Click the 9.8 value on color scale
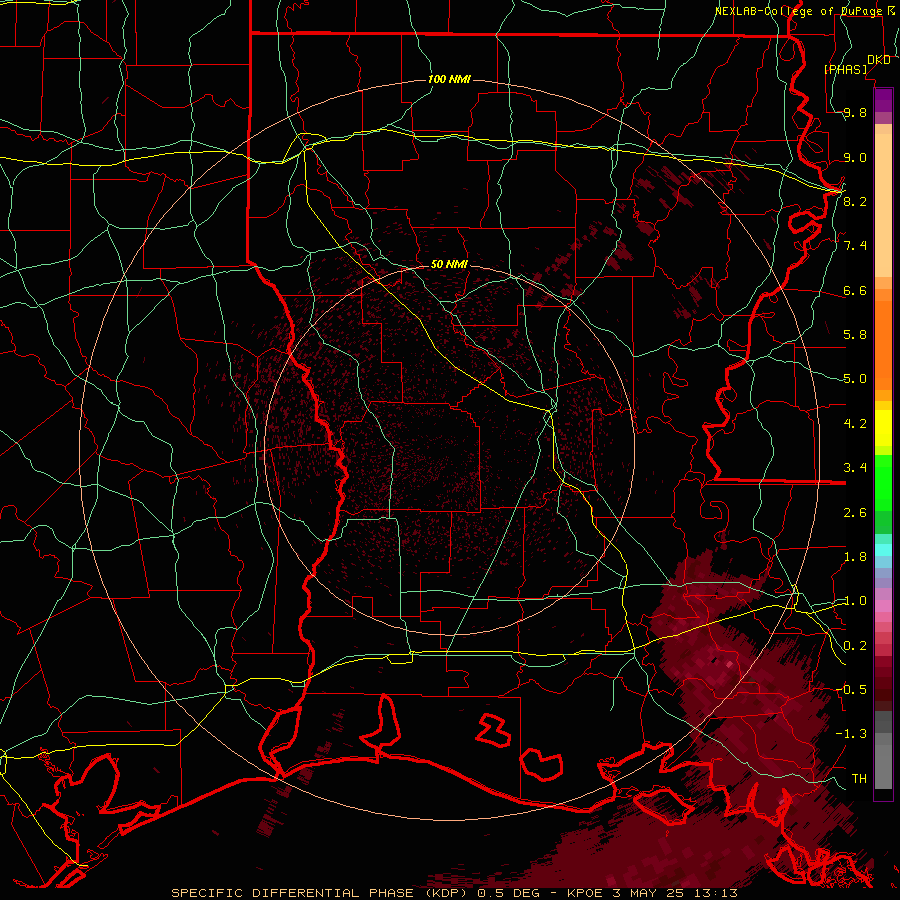The image size is (900, 900). point(855,113)
